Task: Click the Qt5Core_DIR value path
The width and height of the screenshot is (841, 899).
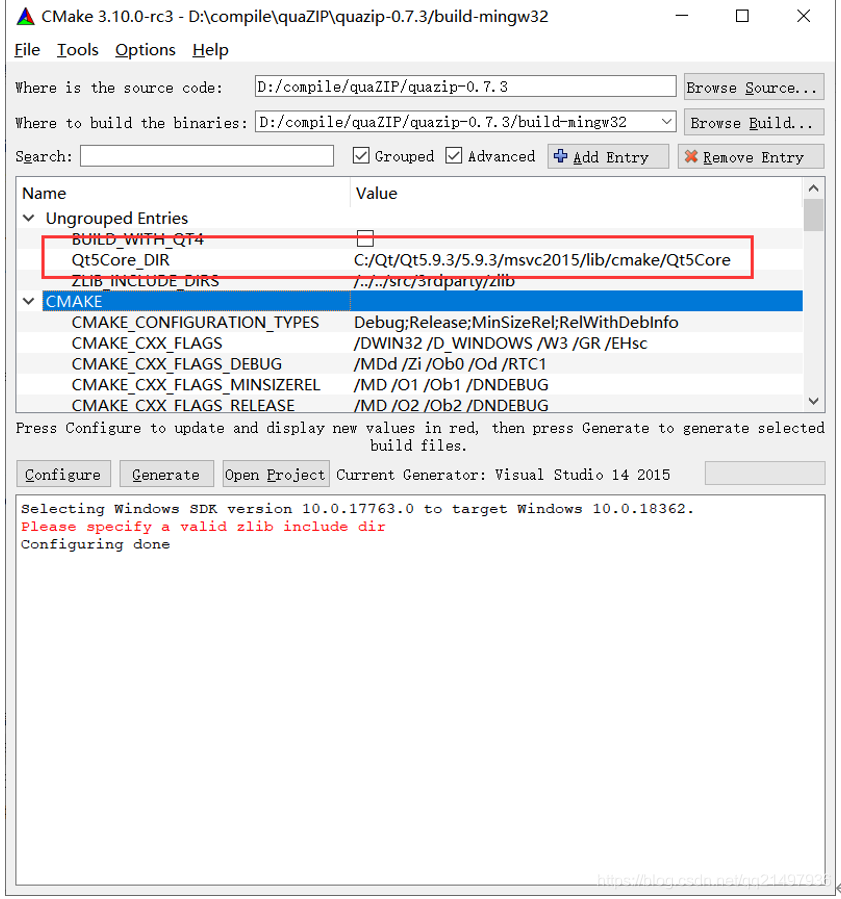Action: (542, 260)
